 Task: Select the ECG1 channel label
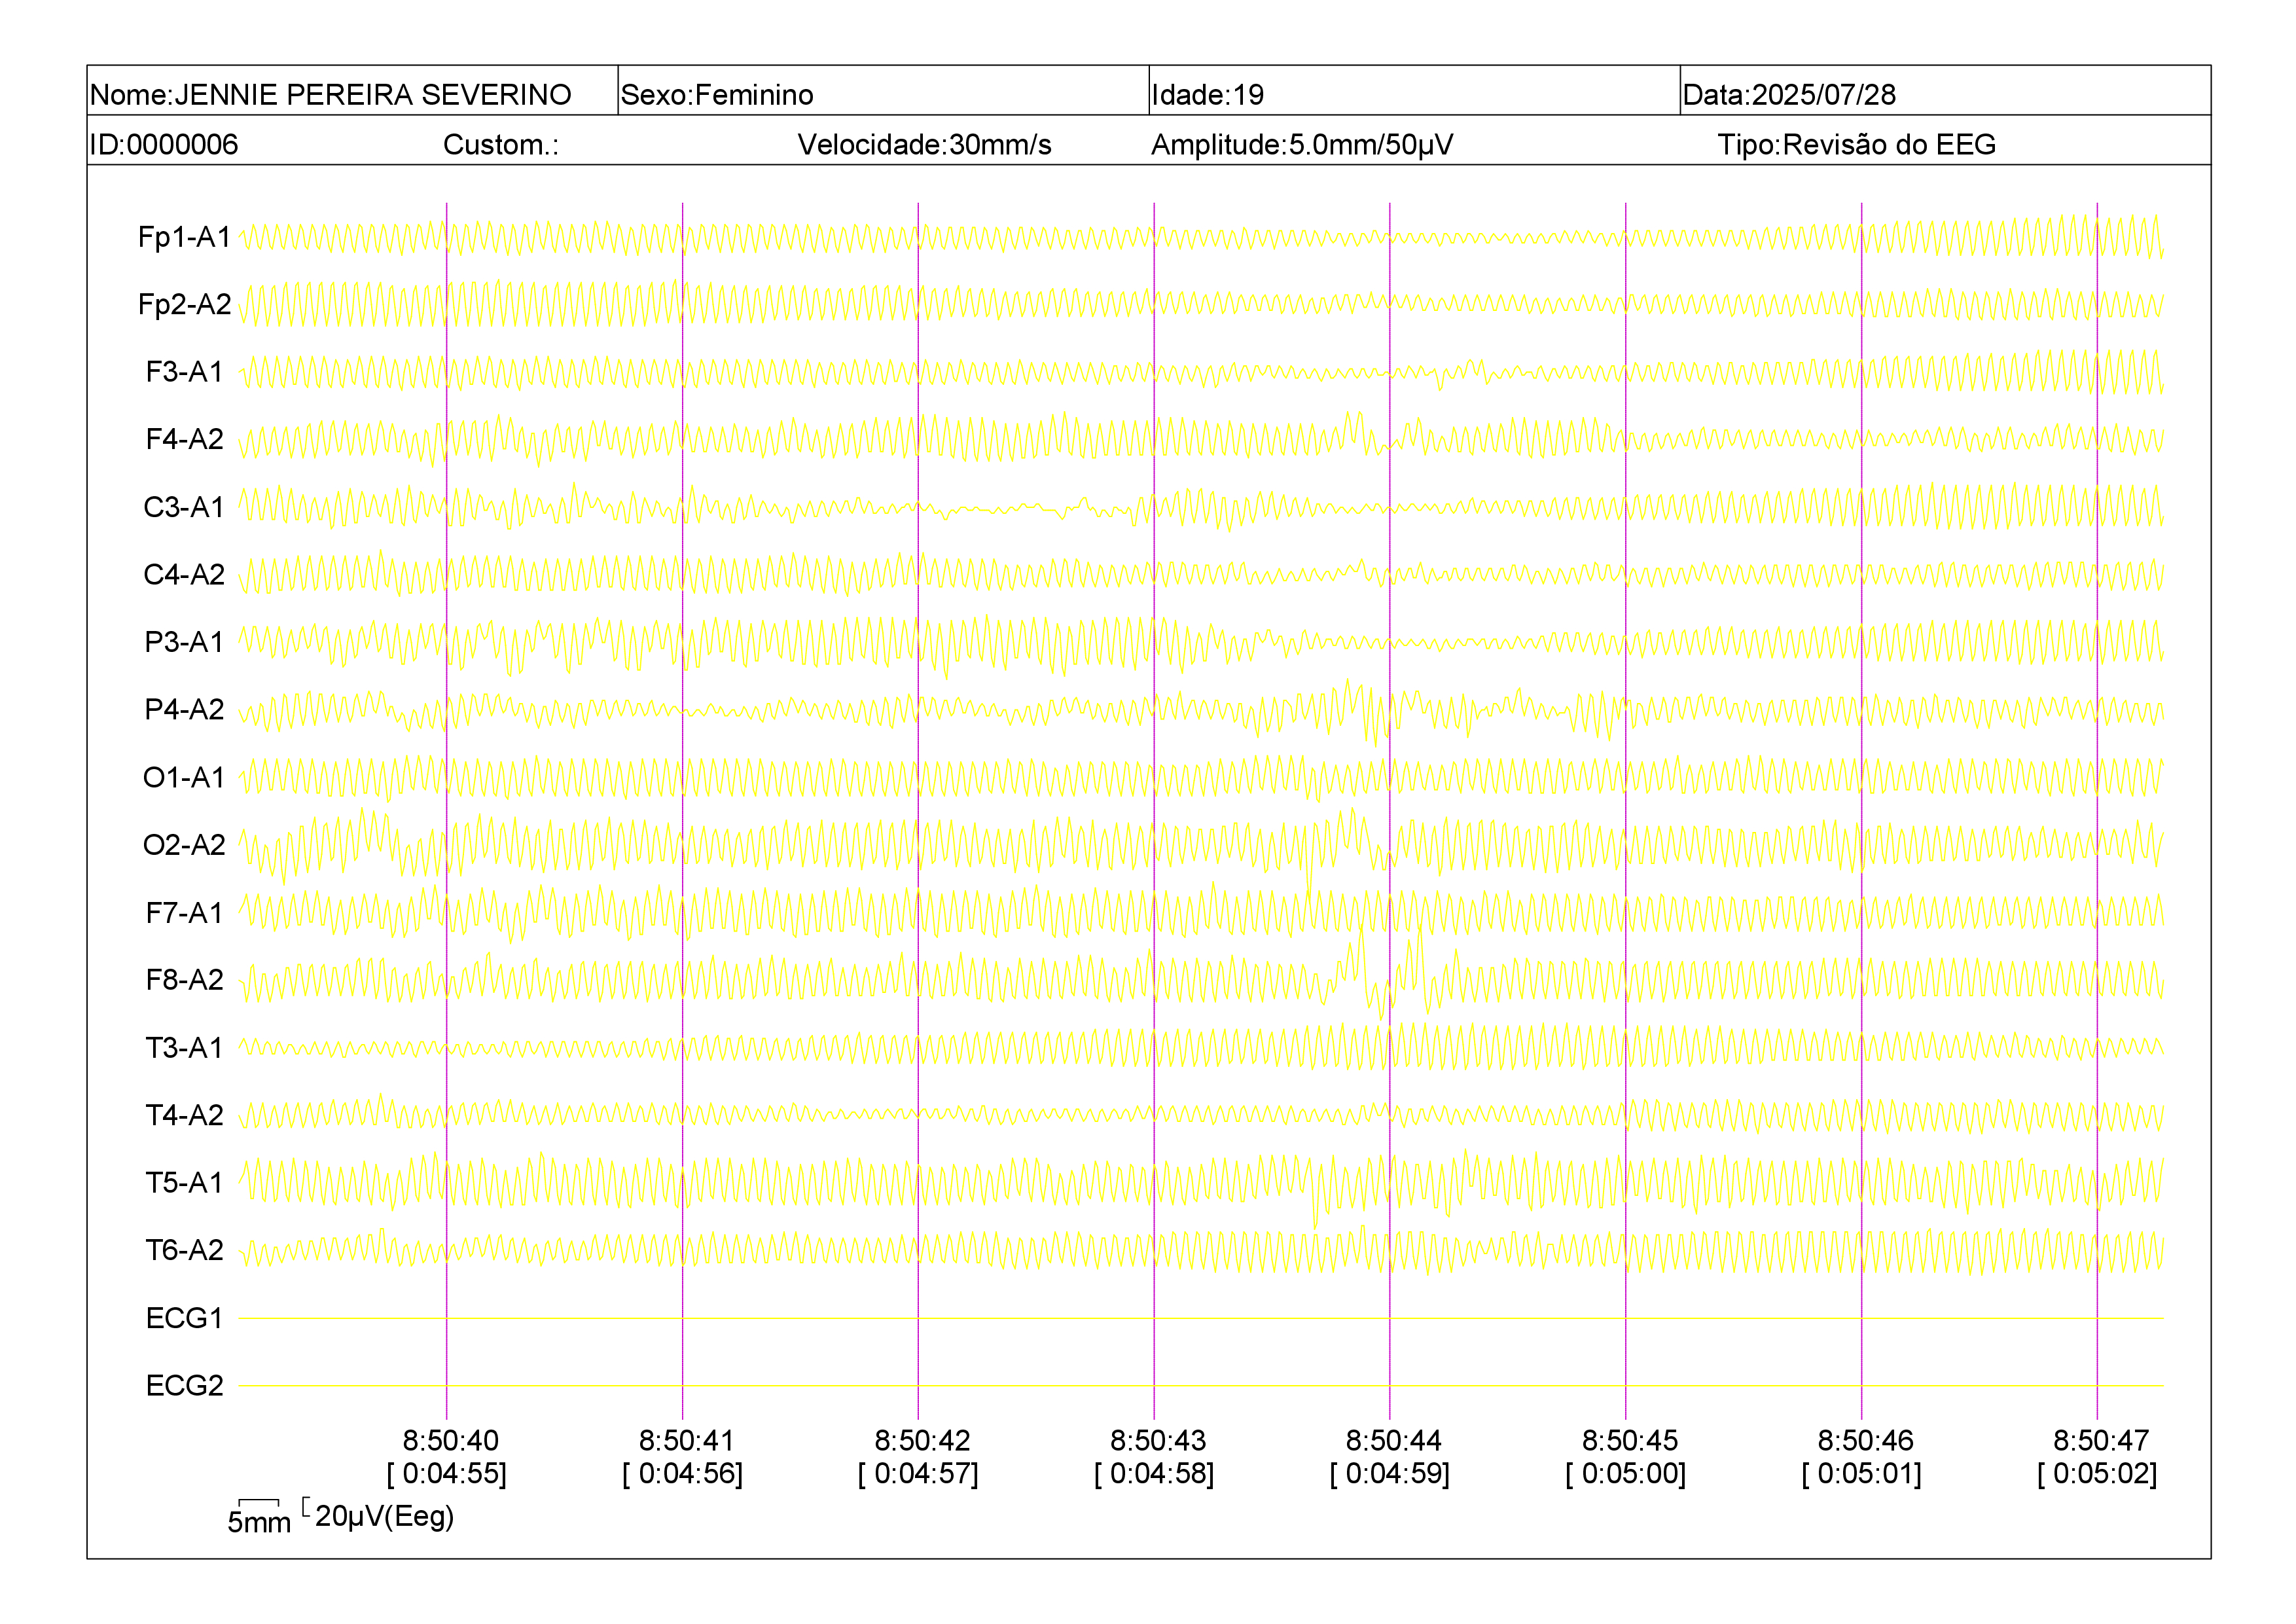click(185, 1318)
